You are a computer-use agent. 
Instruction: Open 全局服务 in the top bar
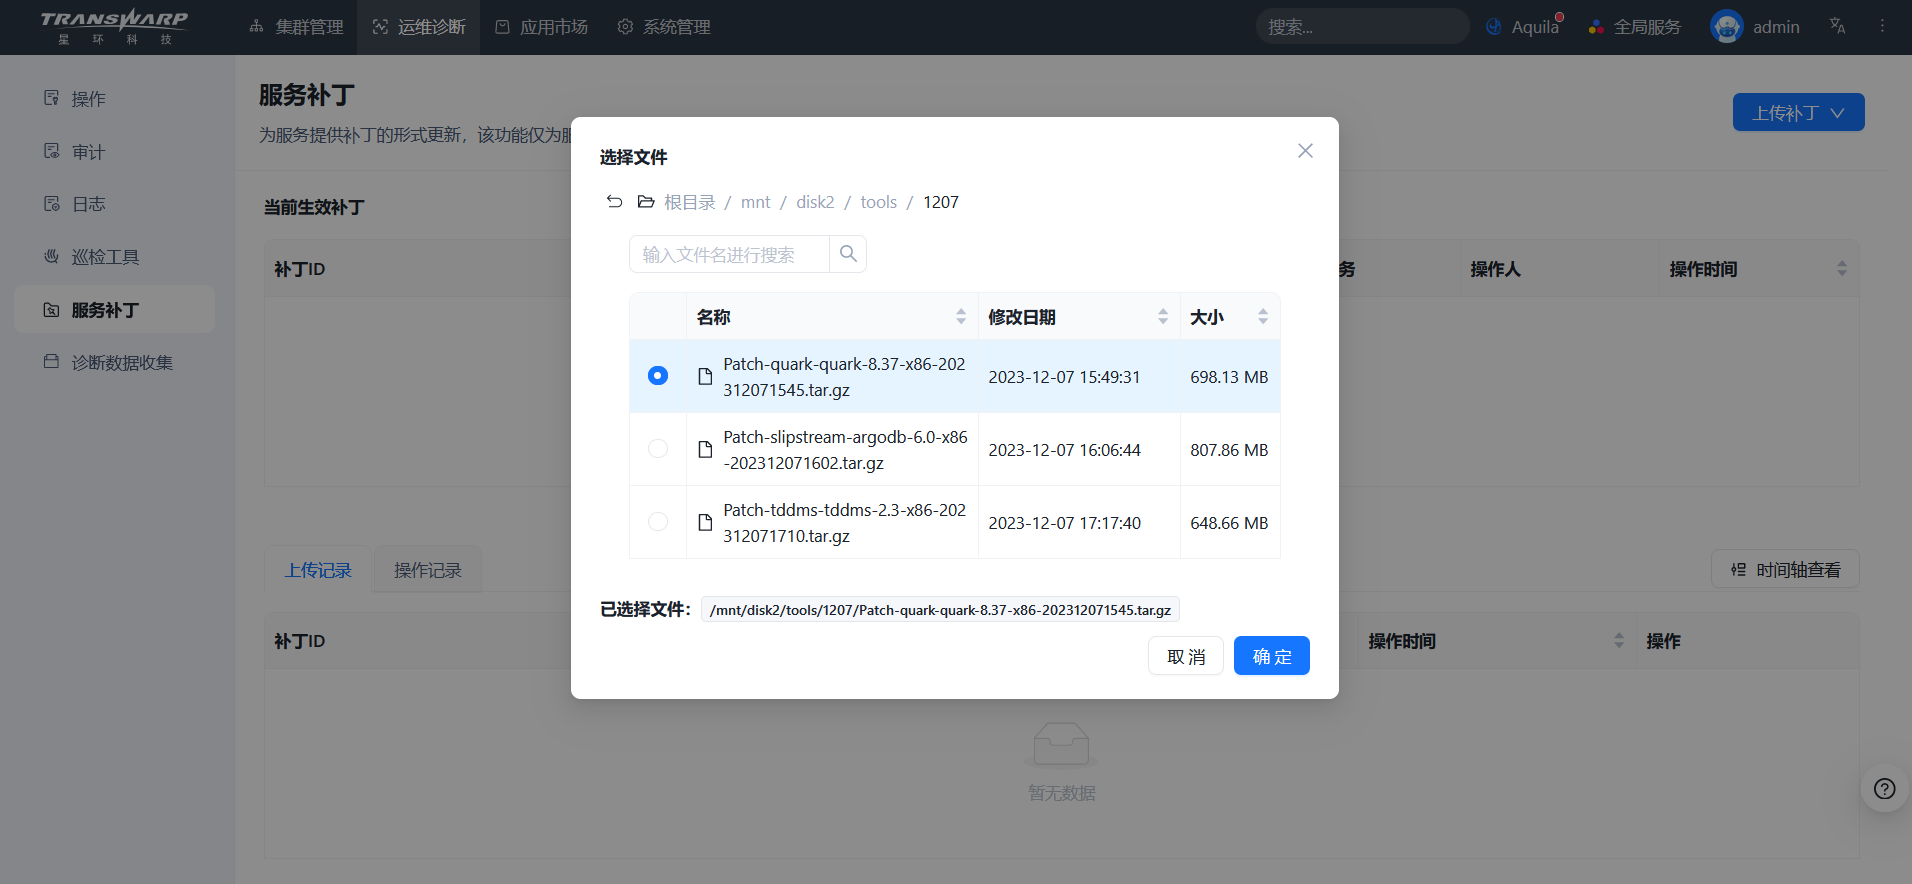click(x=1635, y=27)
